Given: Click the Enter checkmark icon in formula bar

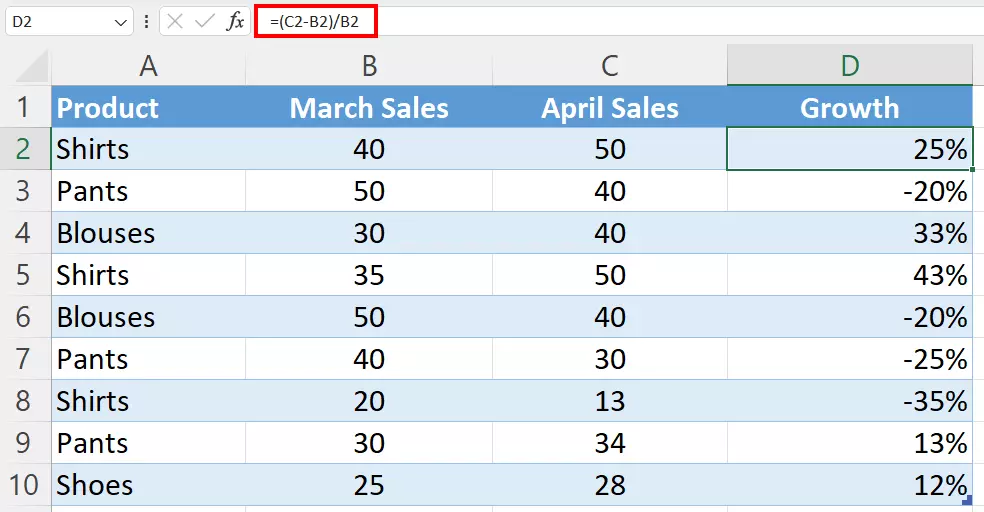Looking at the screenshot, I should point(205,22).
